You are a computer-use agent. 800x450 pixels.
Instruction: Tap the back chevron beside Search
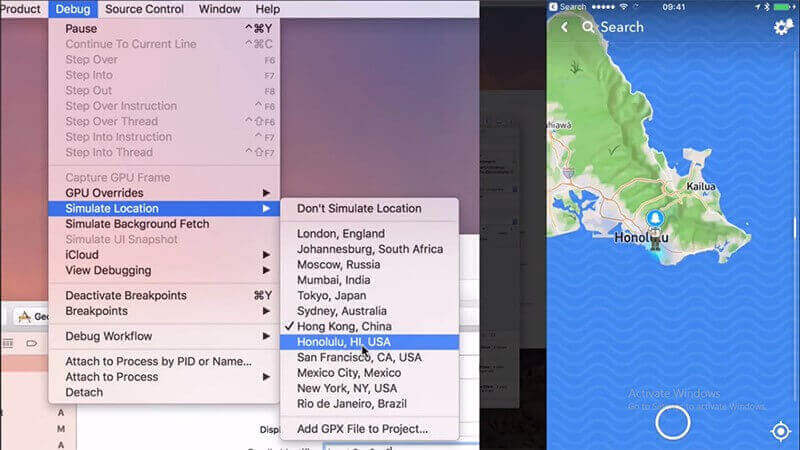(564, 27)
